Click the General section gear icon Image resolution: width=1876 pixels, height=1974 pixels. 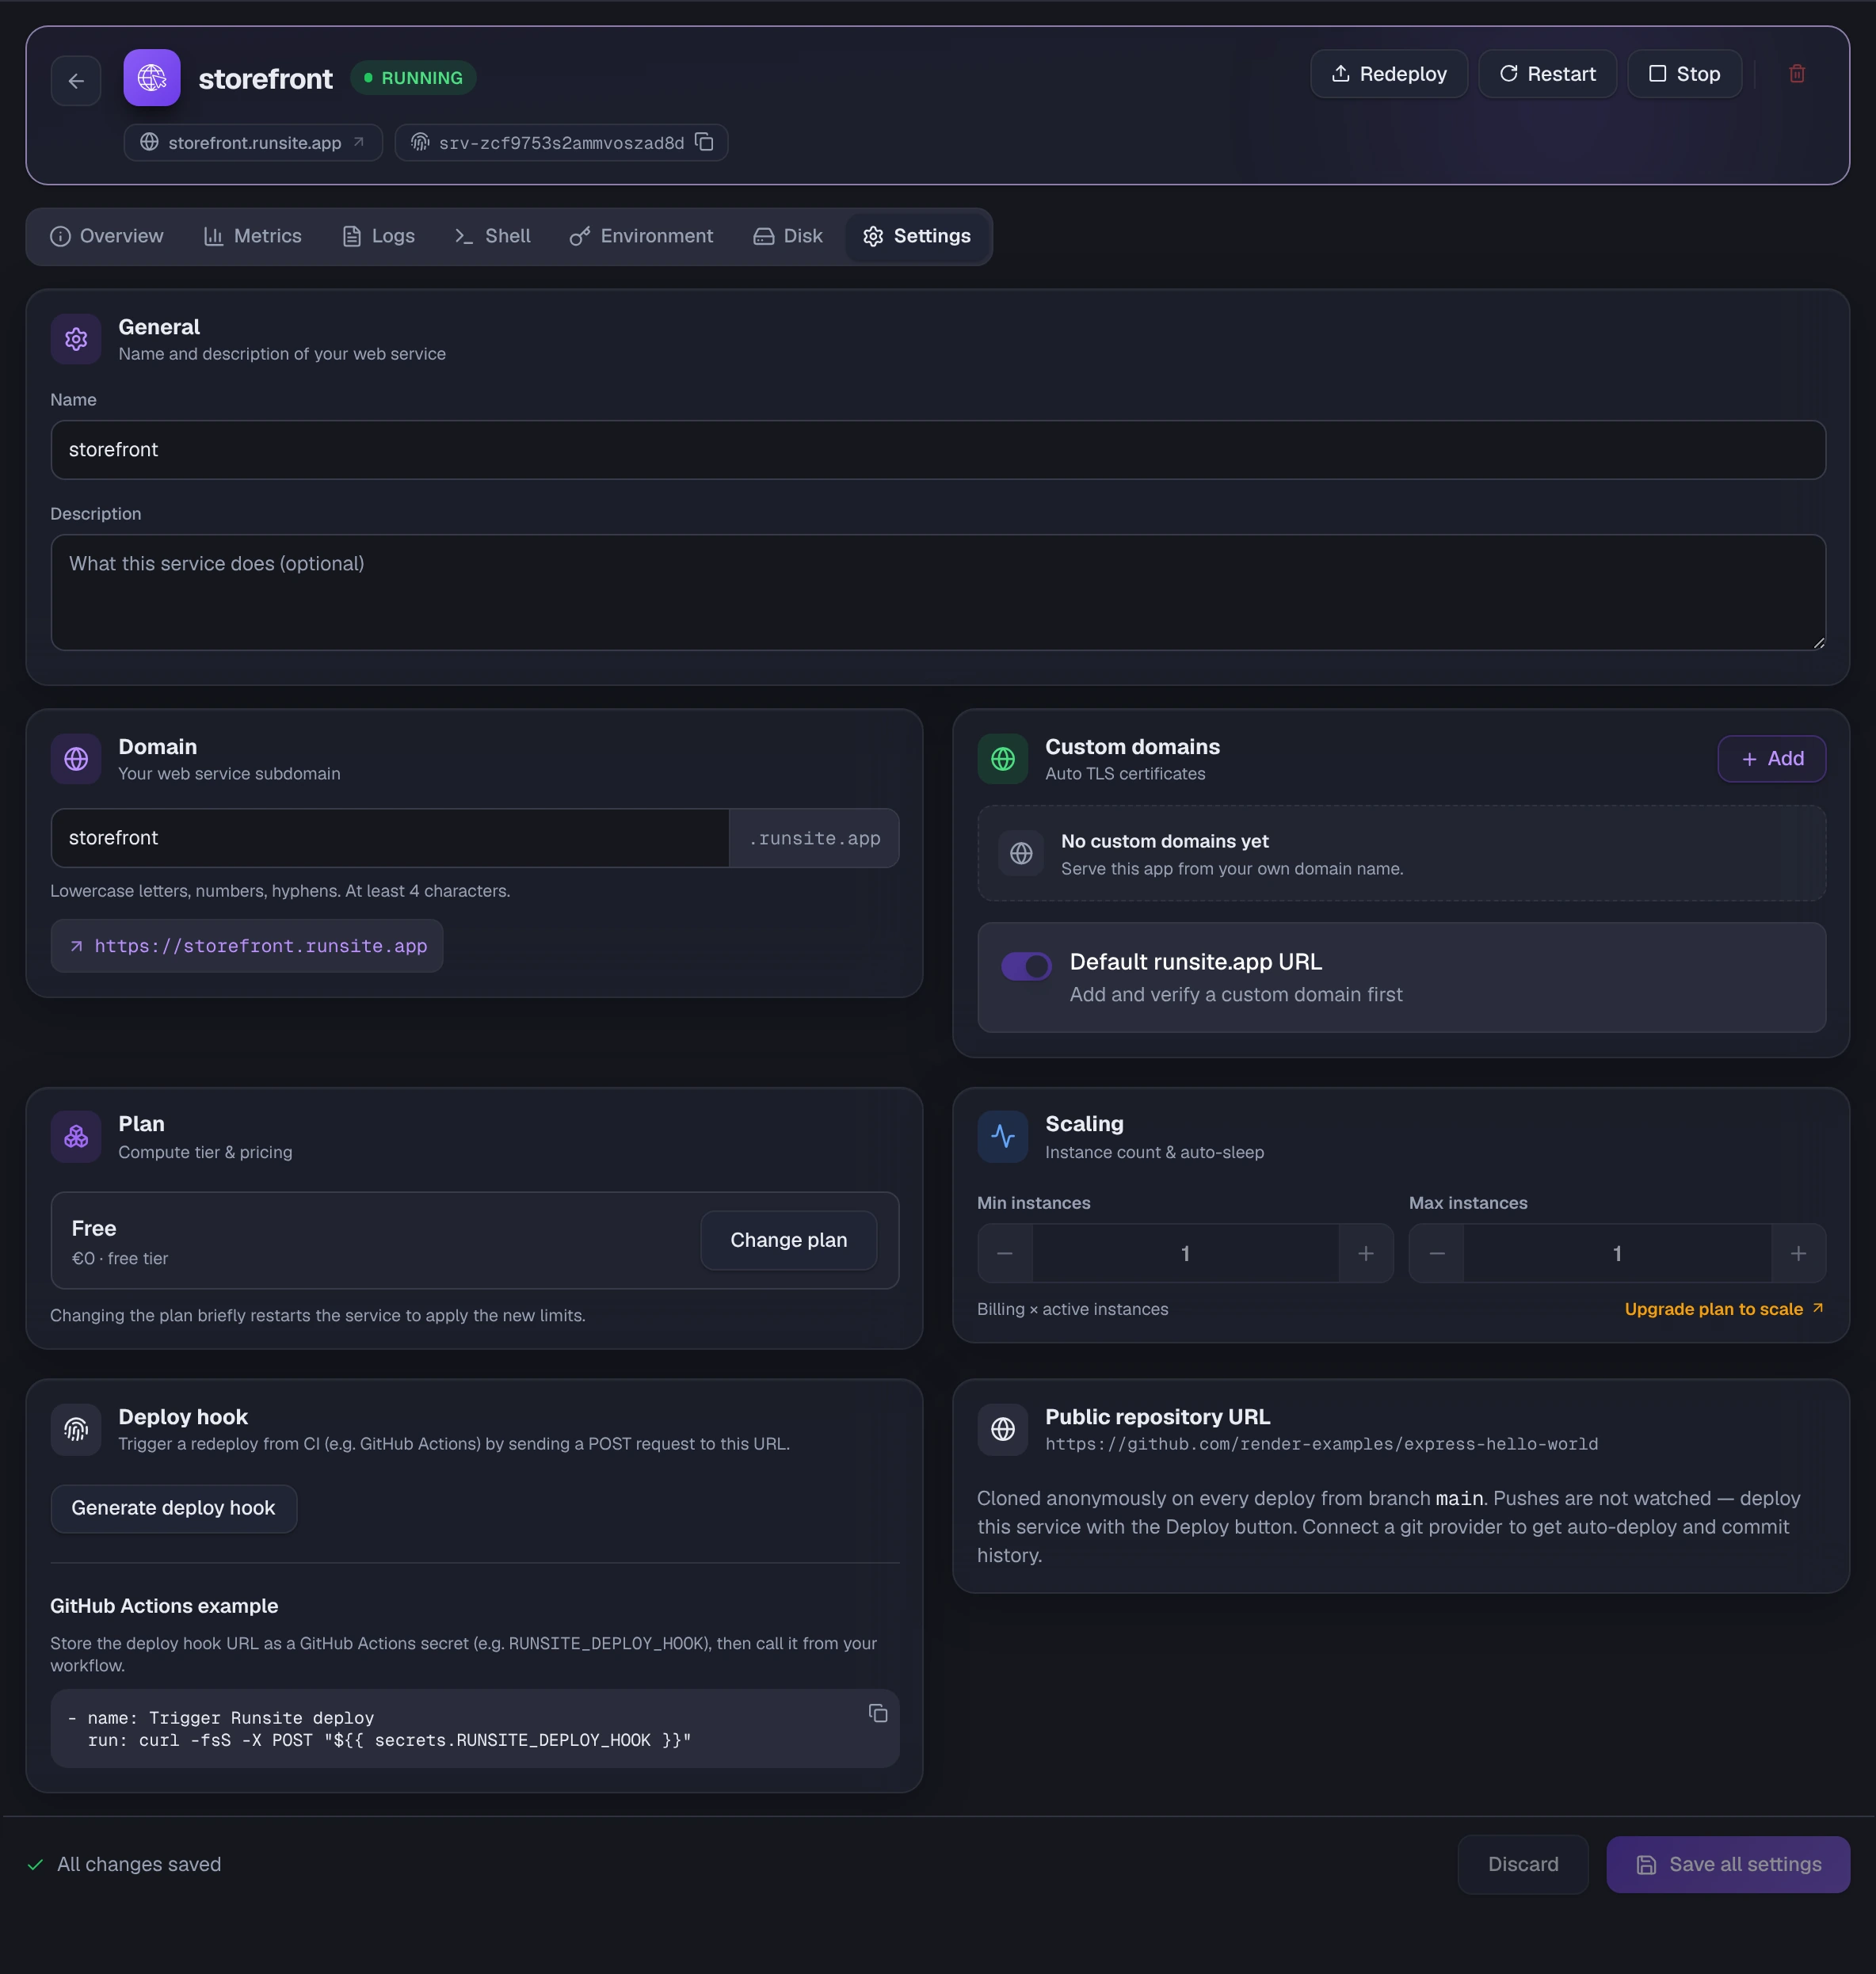coord(76,339)
